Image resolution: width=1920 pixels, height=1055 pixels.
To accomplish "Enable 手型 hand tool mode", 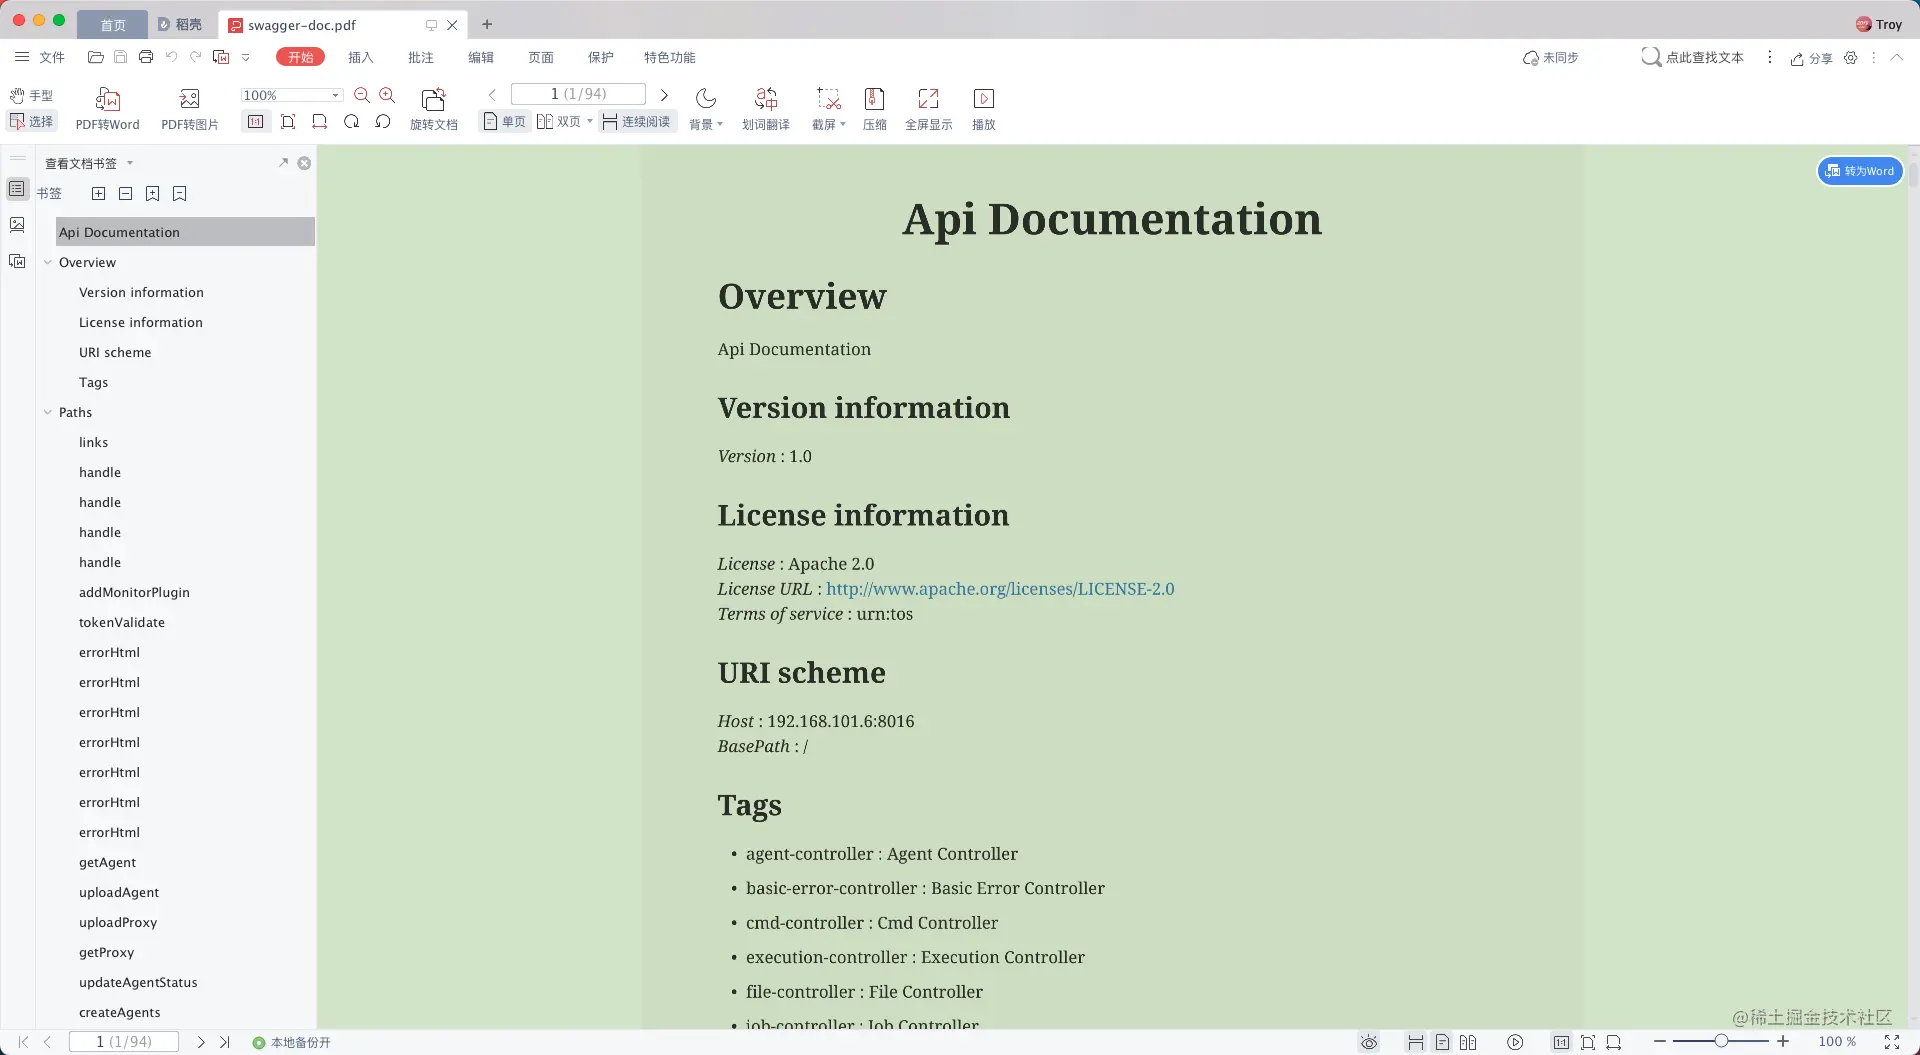I will (31, 96).
